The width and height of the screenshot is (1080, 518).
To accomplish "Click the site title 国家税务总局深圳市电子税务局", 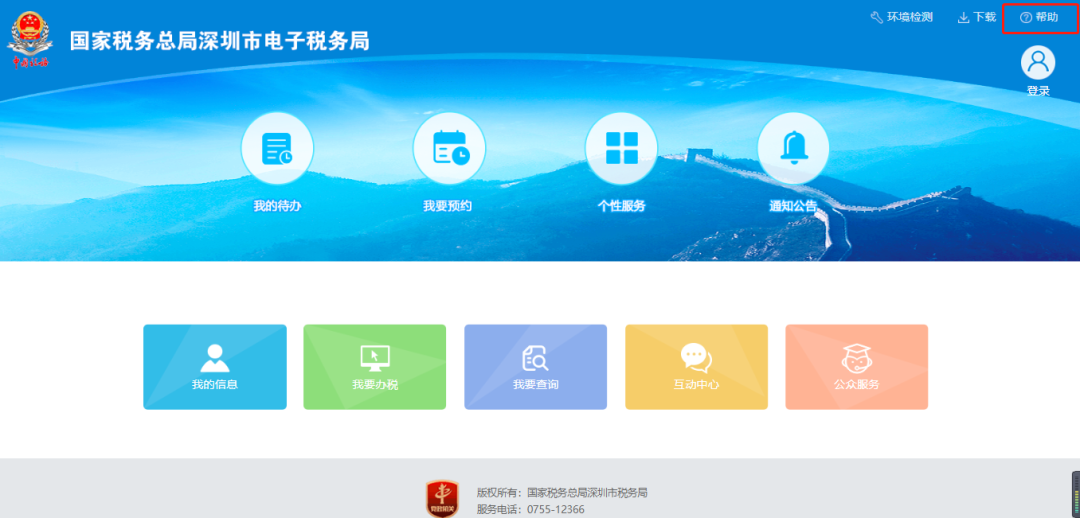I will click(220, 41).
